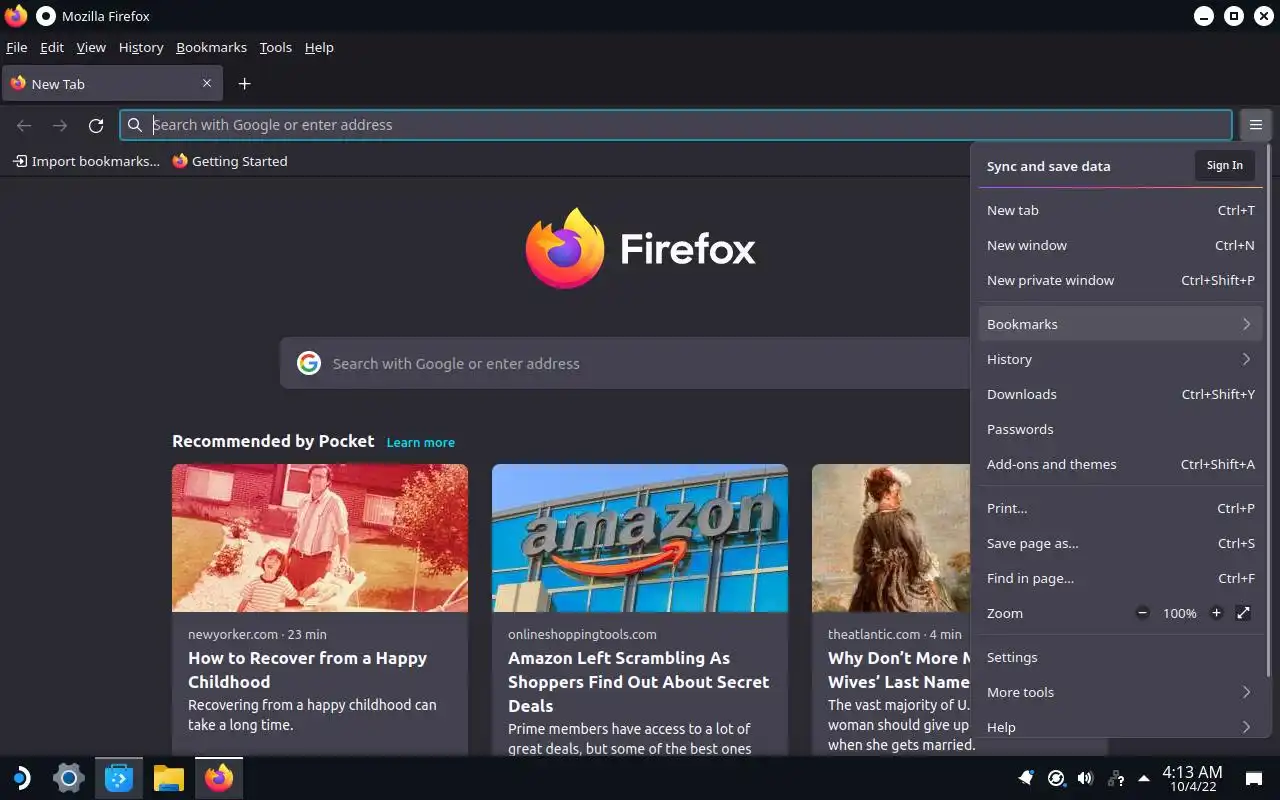
Task: Open System Settings from the taskbar
Action: [x=68, y=777]
